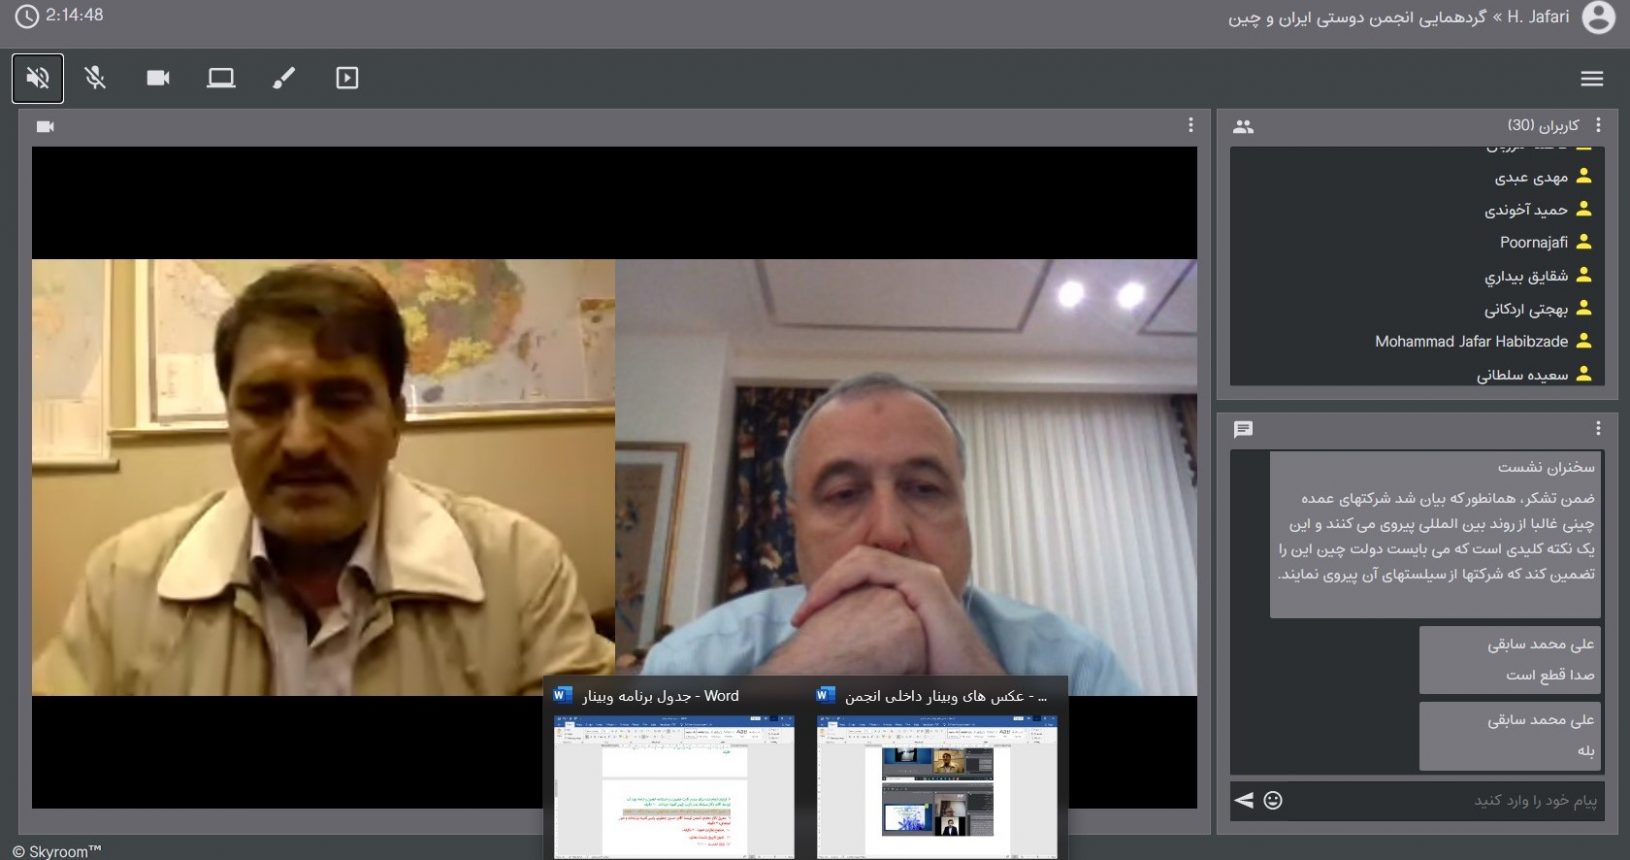Start screen sharing with laptop icon
Screen dimensions: 1630x860
coord(221,78)
